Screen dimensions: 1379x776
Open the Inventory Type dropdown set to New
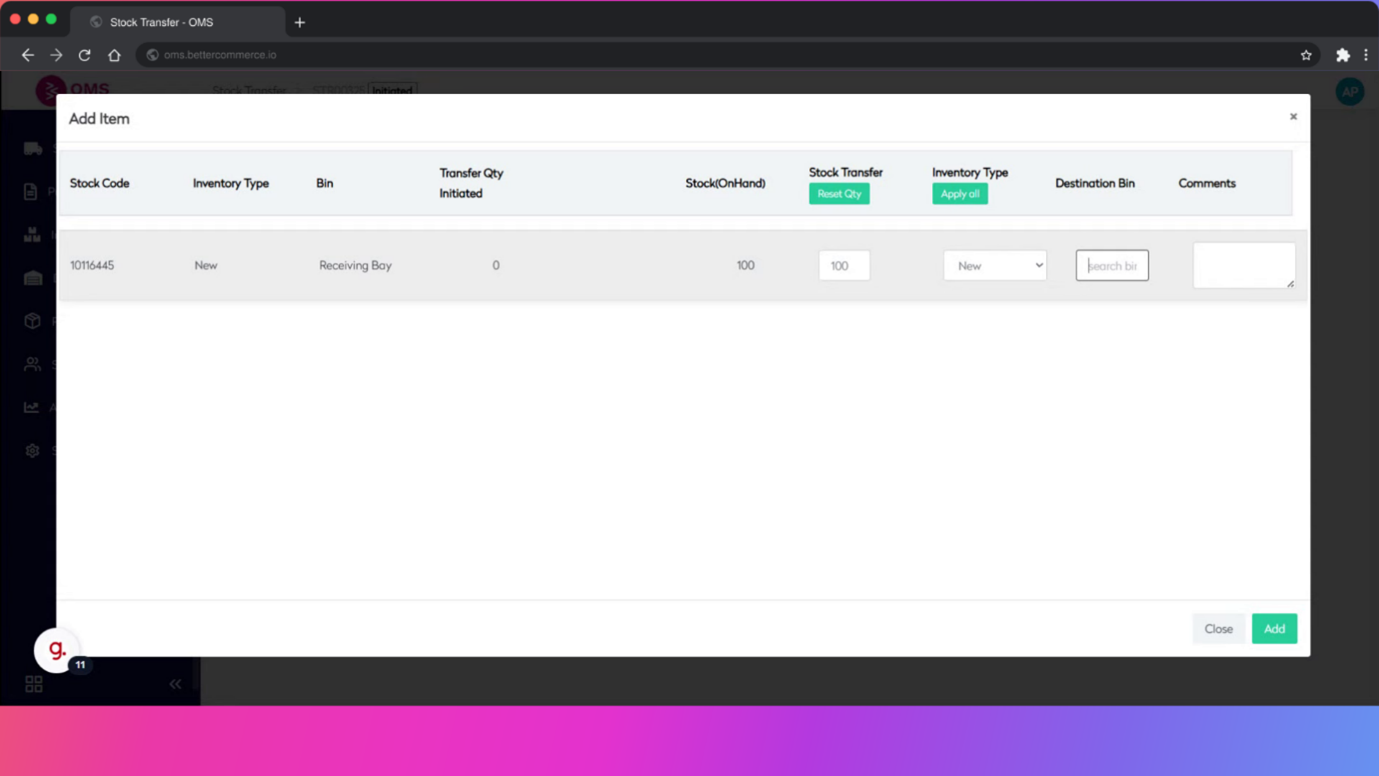pos(994,266)
